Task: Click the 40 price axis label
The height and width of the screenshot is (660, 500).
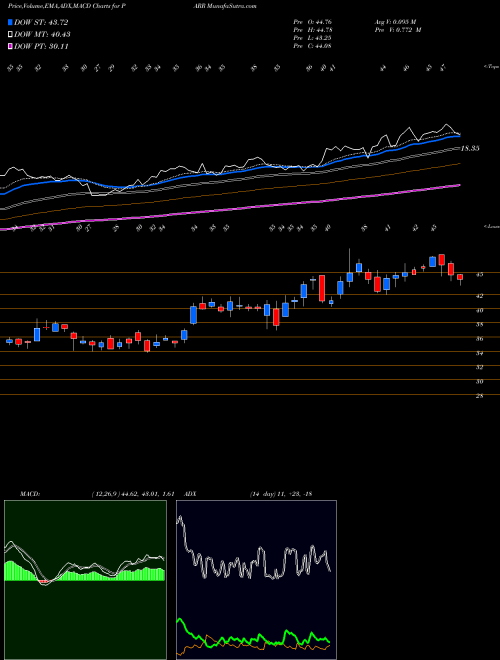Action: [479, 310]
